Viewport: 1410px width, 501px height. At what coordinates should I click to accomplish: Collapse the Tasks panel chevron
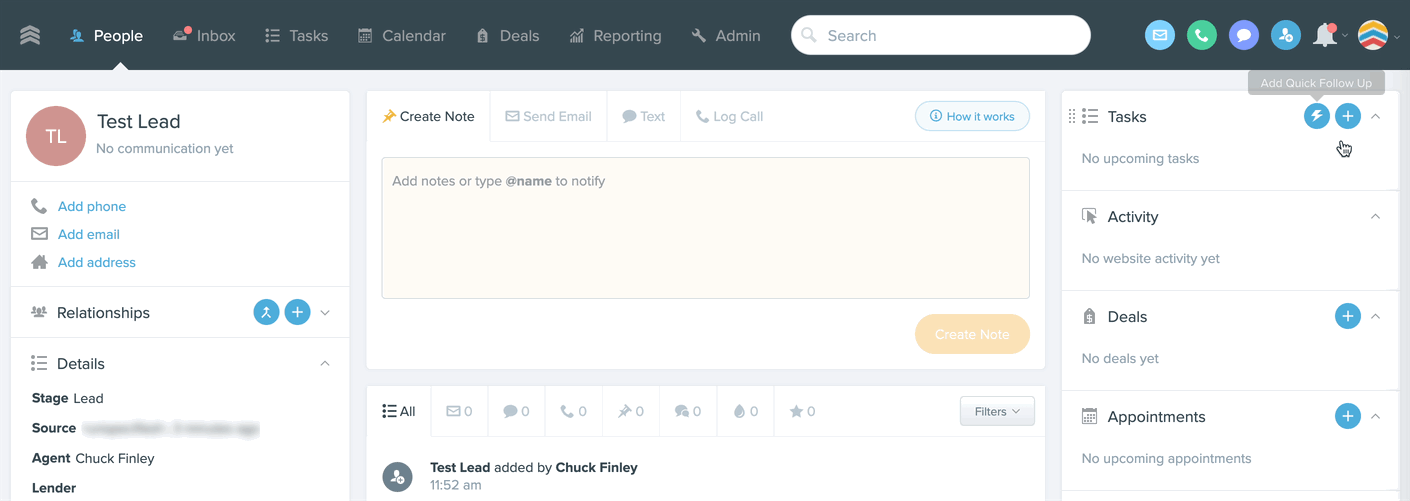(x=1376, y=117)
